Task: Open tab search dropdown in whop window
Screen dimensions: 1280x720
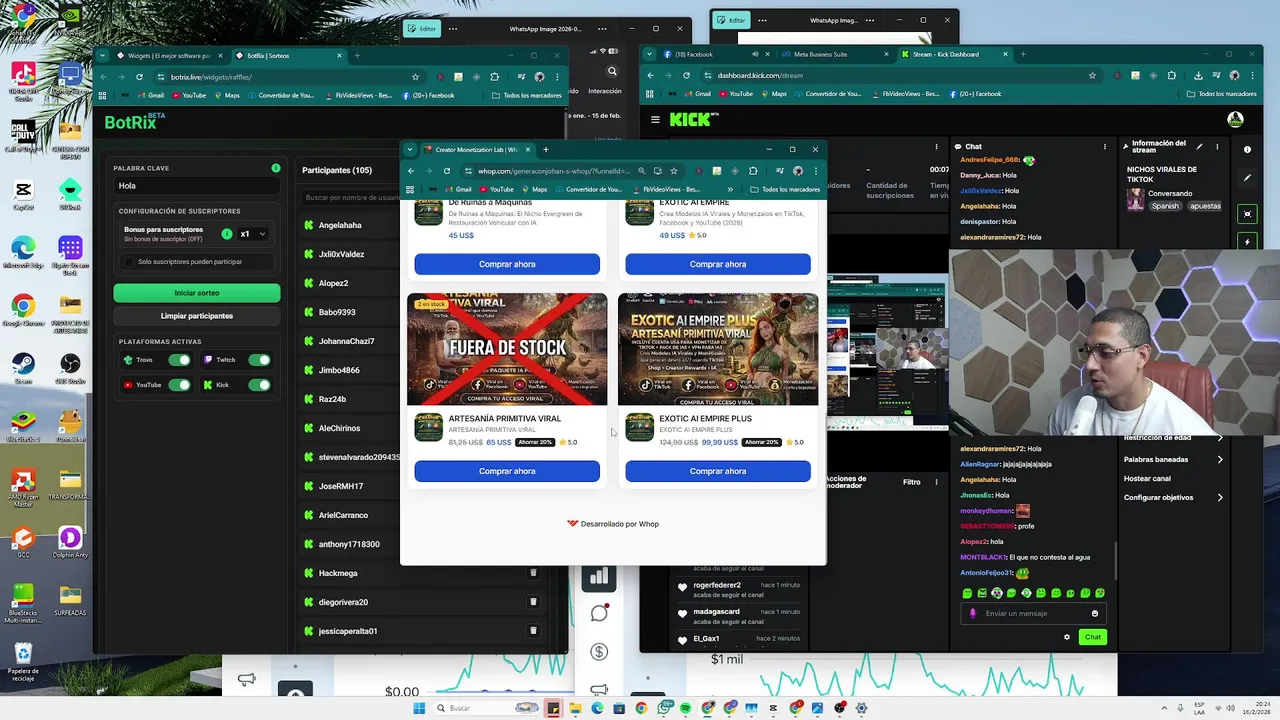Action: 409,149
